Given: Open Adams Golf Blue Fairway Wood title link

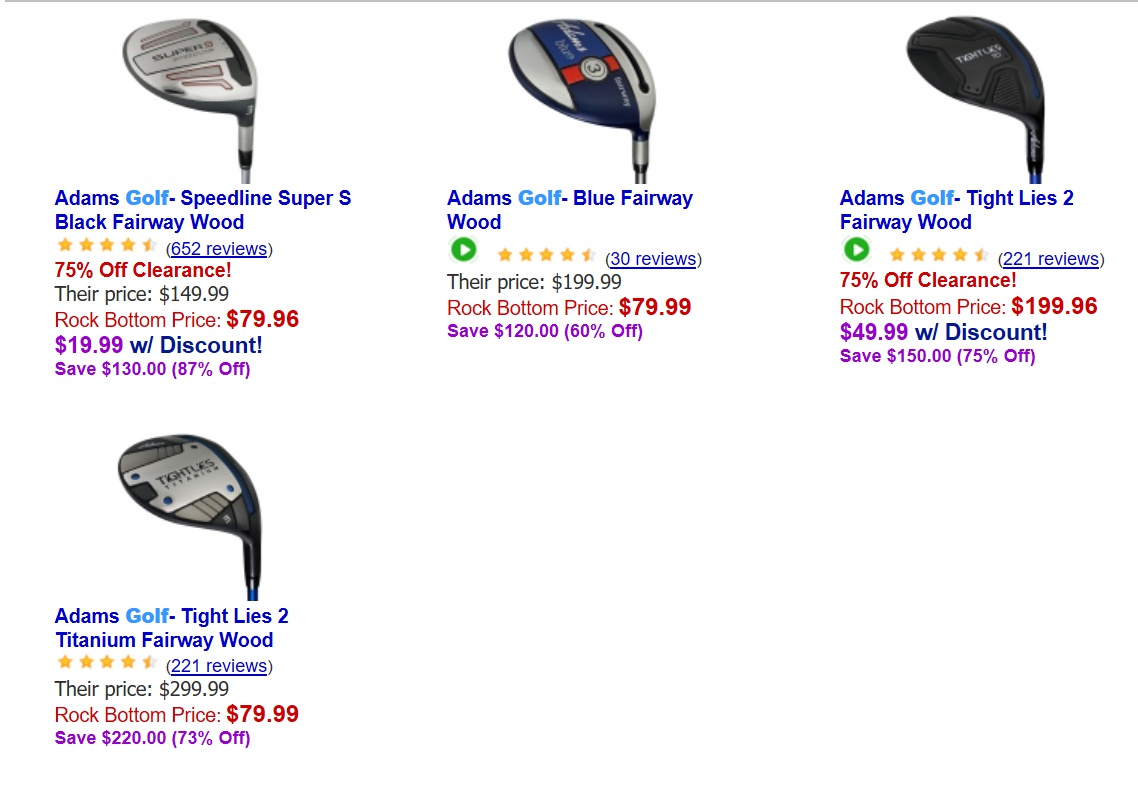Looking at the screenshot, I should (x=569, y=210).
